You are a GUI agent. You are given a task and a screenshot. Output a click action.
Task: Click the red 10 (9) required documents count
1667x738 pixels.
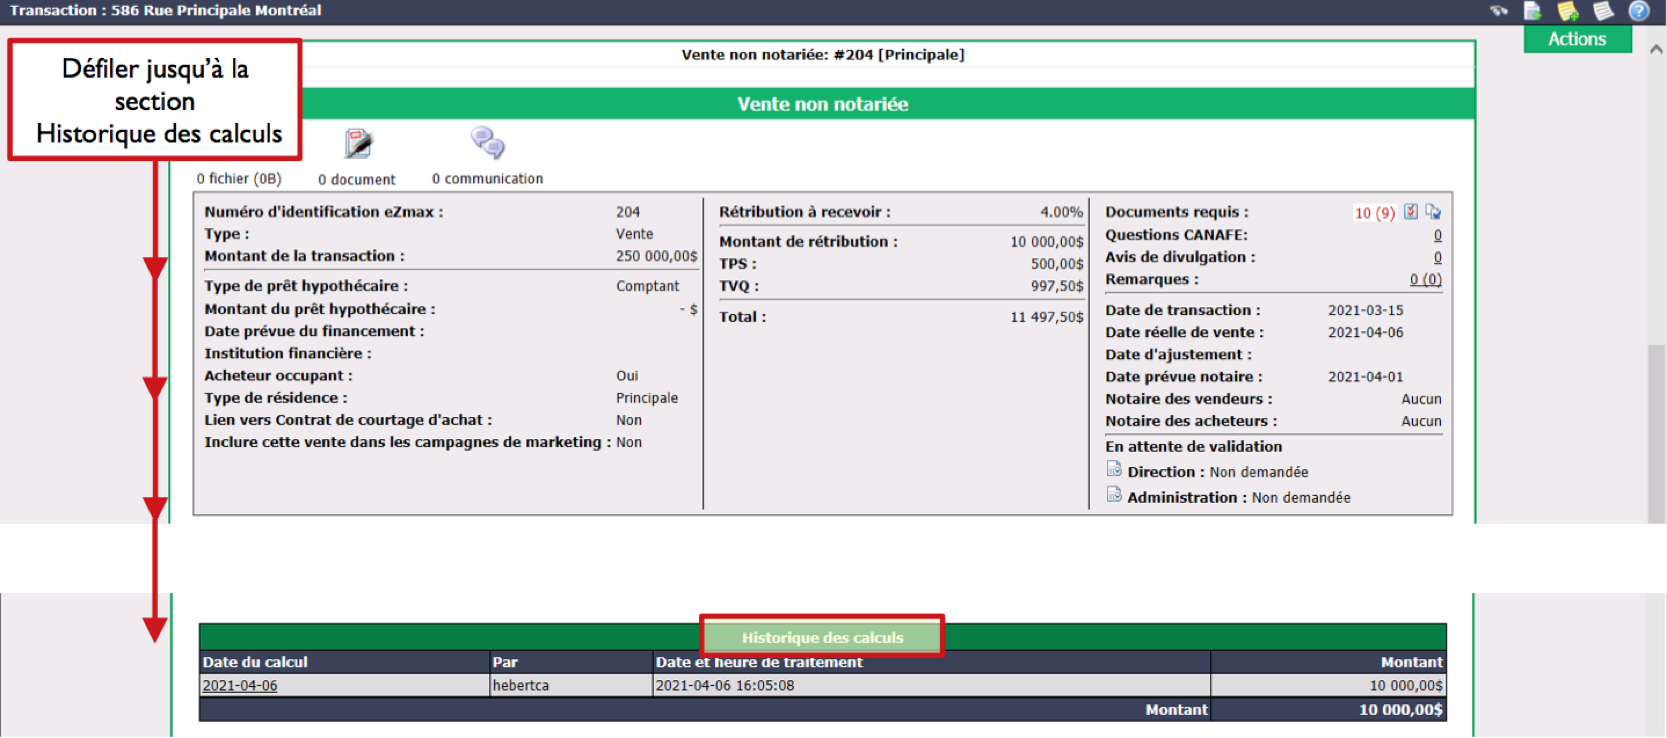pyautogui.click(x=1374, y=213)
